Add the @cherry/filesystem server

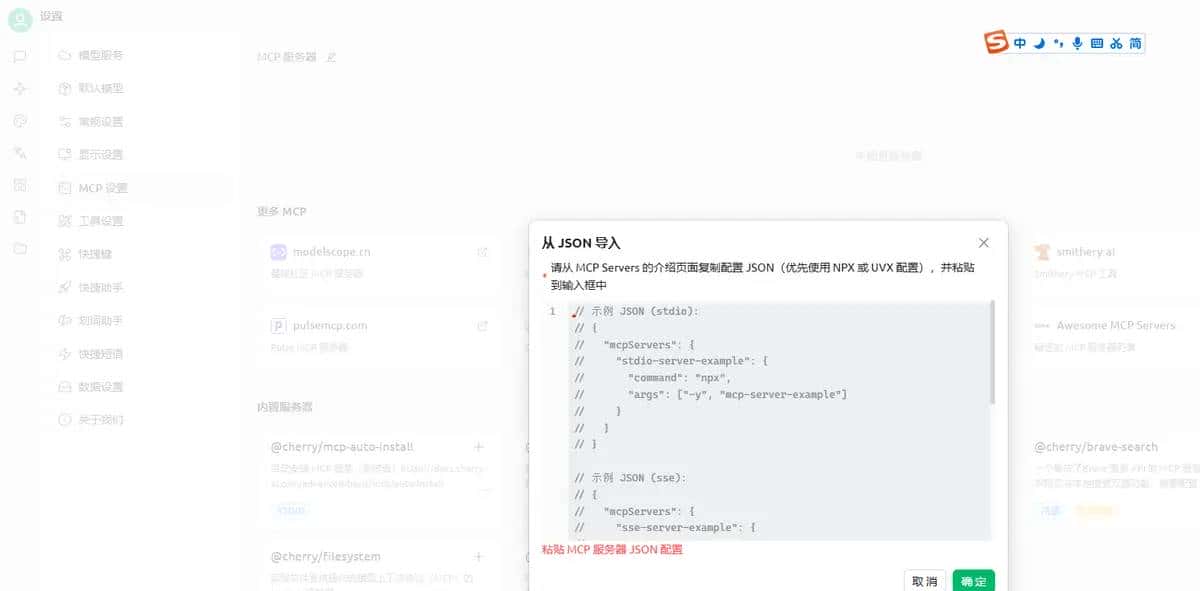pos(479,557)
